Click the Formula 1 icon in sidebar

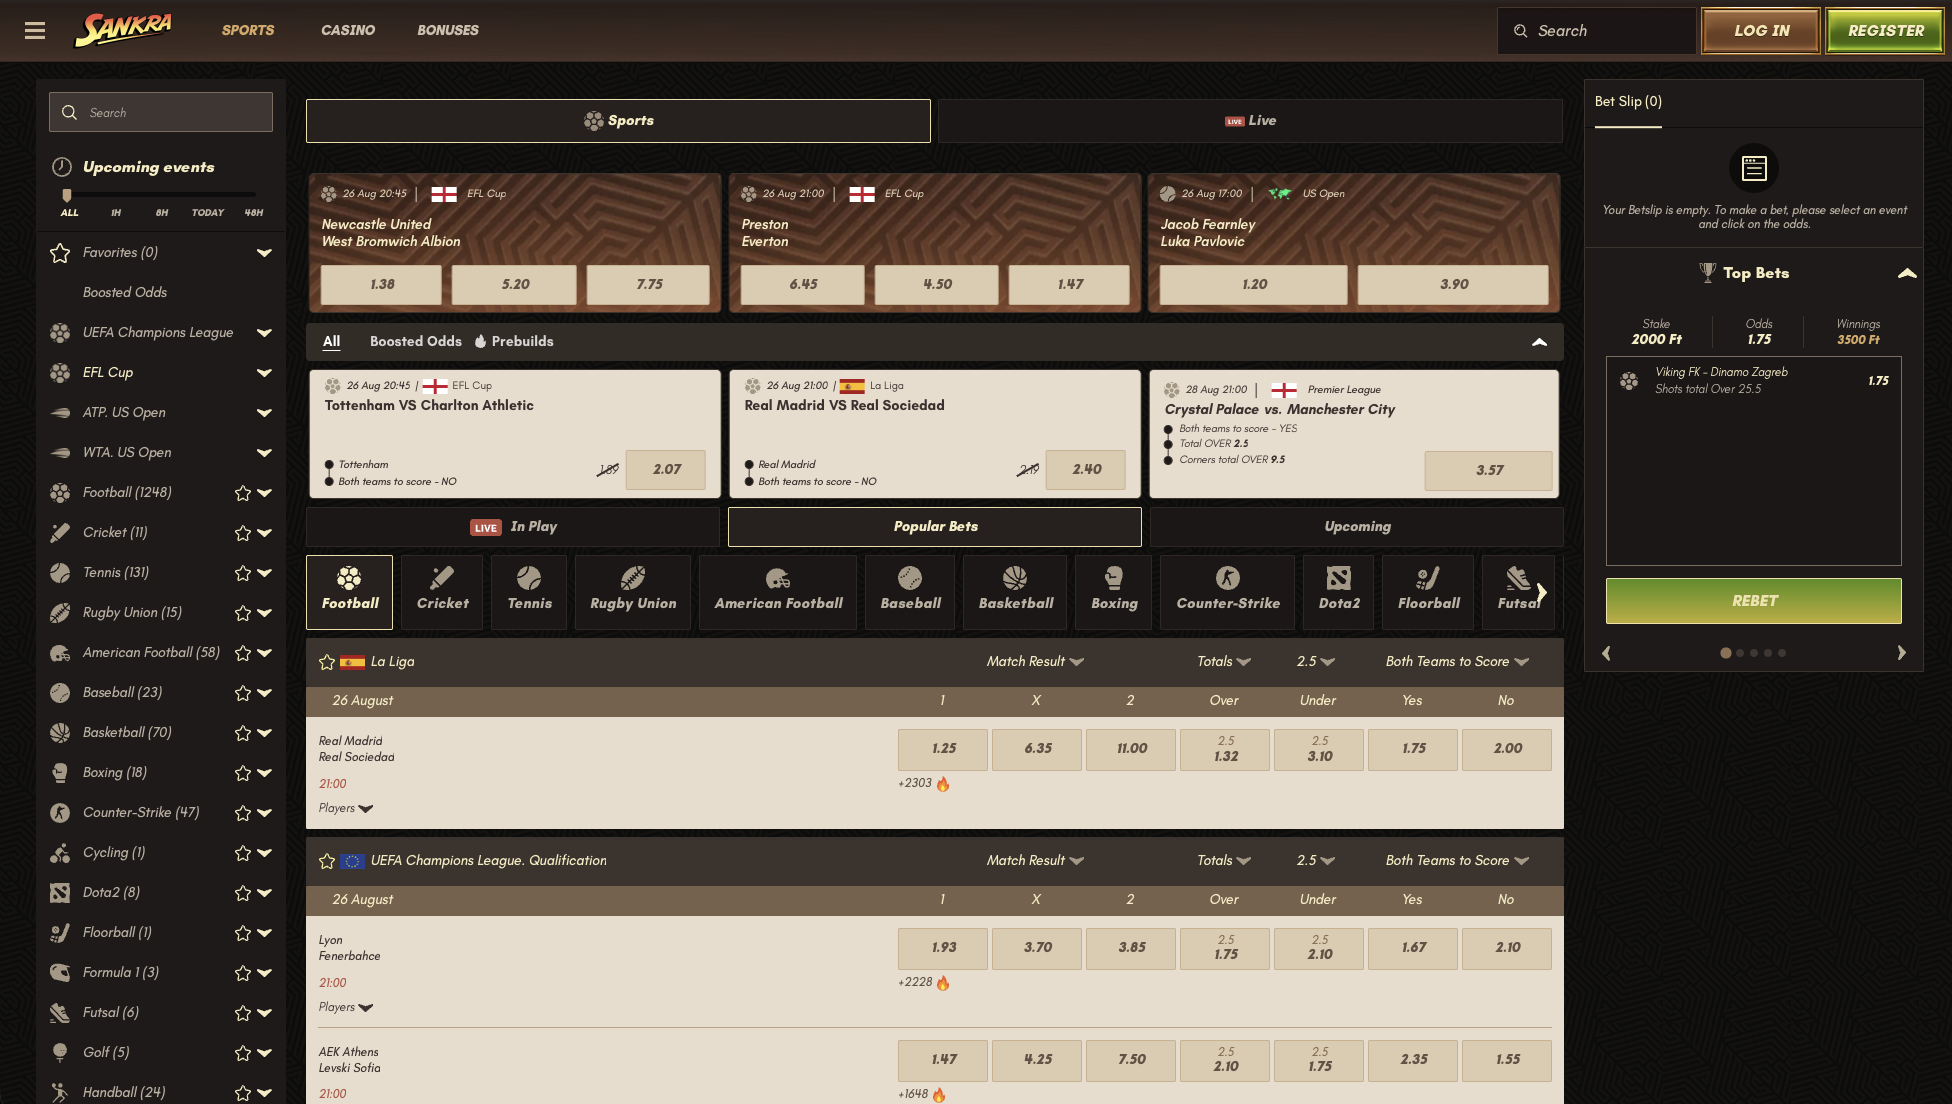60,973
